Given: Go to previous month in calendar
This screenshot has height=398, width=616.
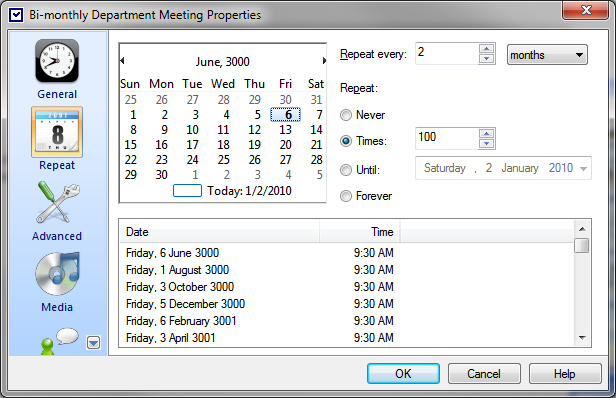Looking at the screenshot, I should click(x=122, y=61).
